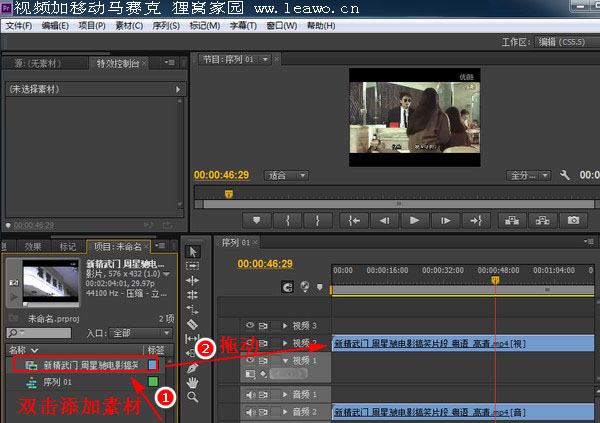Click the Set Out Point brace button

(318, 220)
